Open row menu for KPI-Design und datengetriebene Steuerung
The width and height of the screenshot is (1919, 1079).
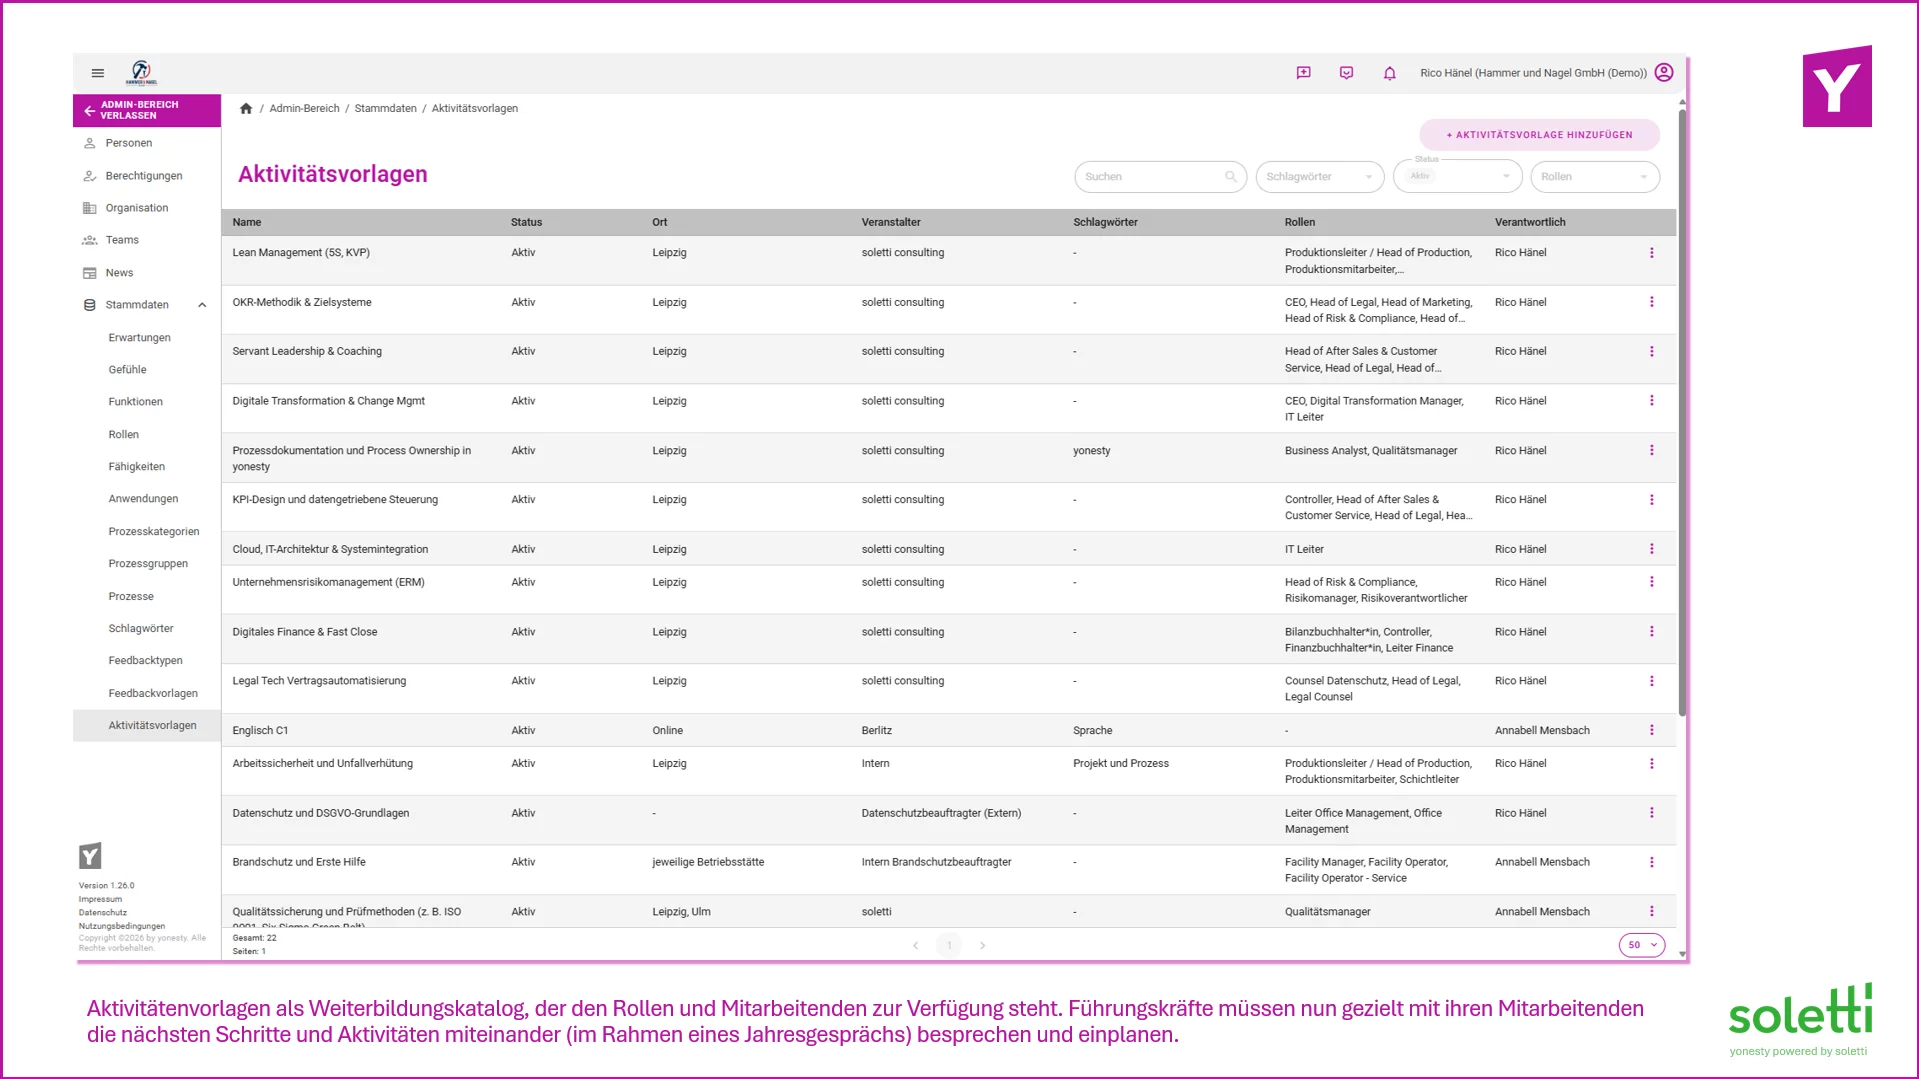1651,500
